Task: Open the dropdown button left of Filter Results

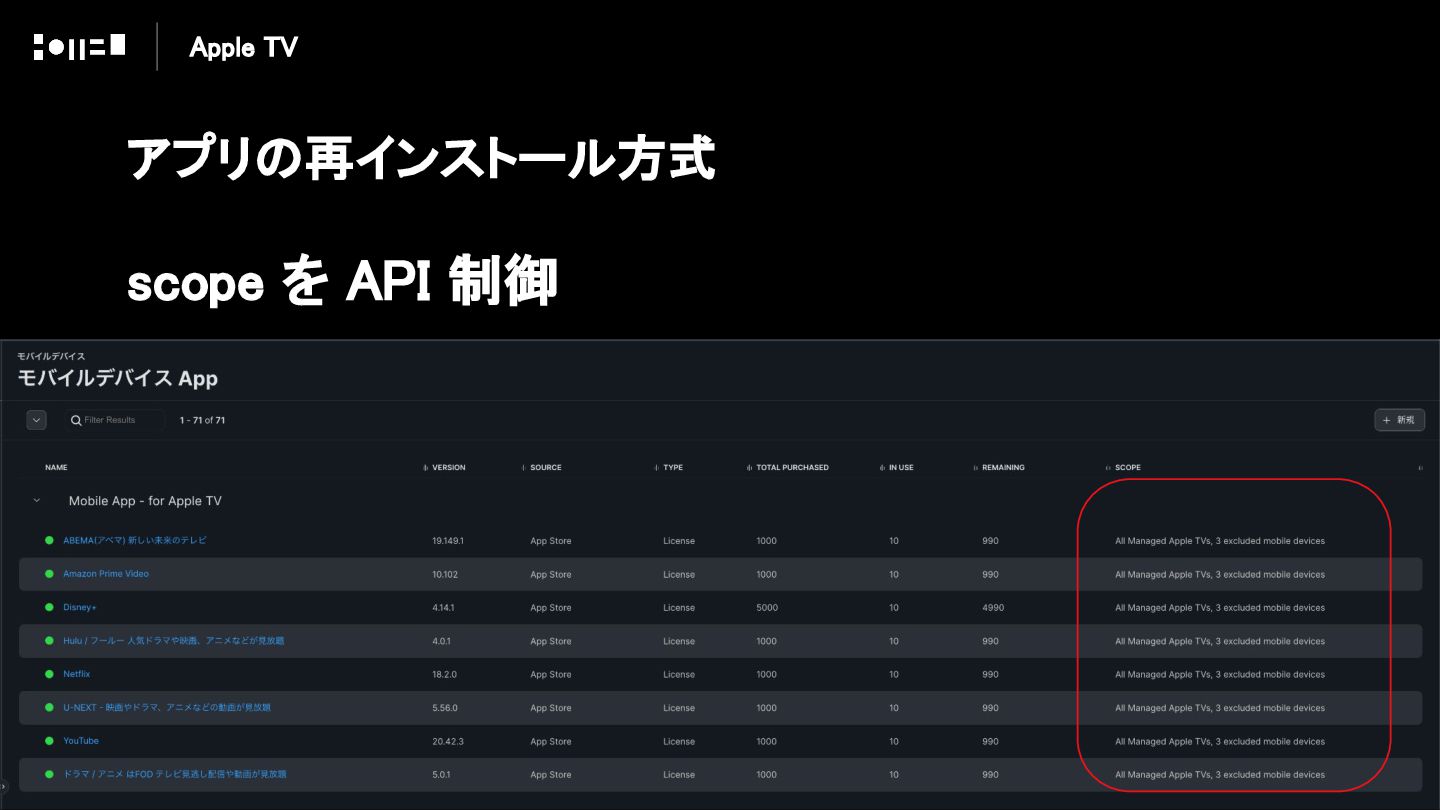Action: point(37,421)
